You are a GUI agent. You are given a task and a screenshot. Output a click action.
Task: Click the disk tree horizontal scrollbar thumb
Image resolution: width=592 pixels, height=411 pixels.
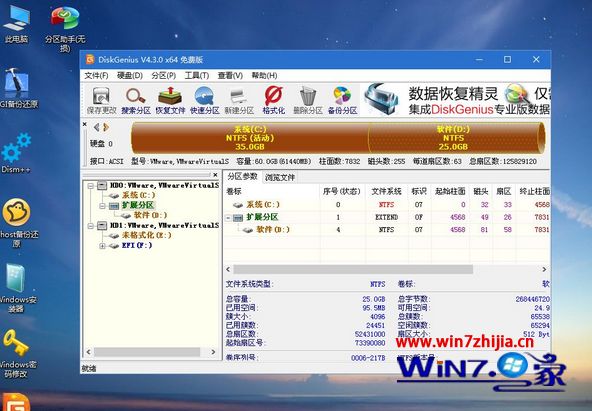(x=147, y=352)
